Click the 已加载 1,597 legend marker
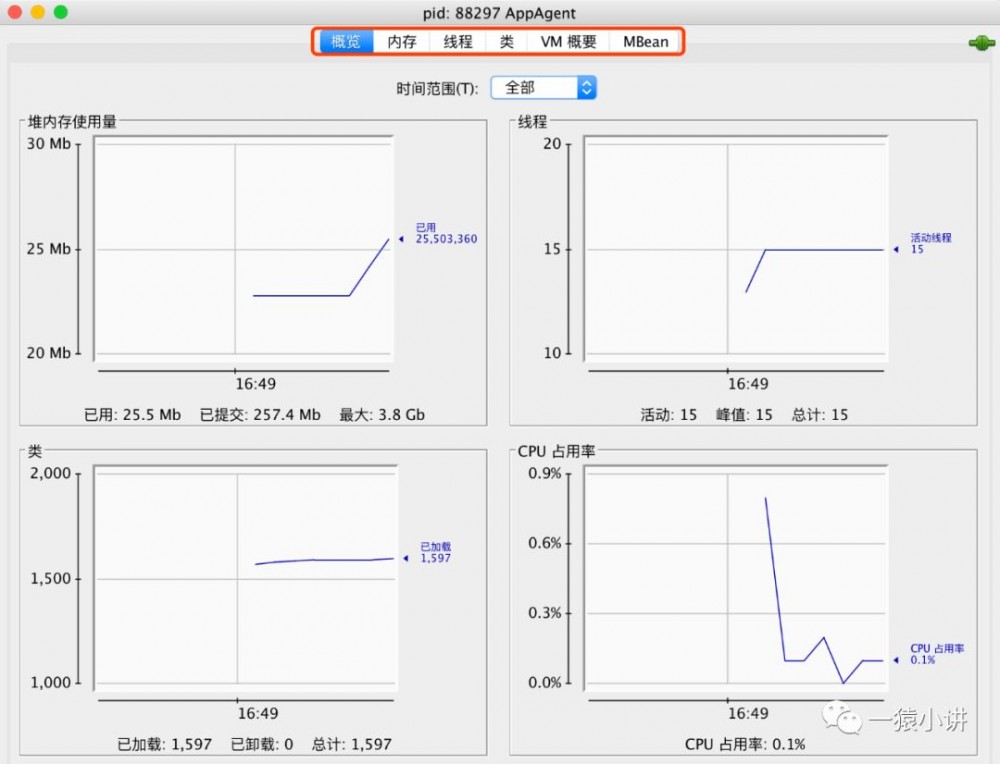 click(x=435, y=553)
